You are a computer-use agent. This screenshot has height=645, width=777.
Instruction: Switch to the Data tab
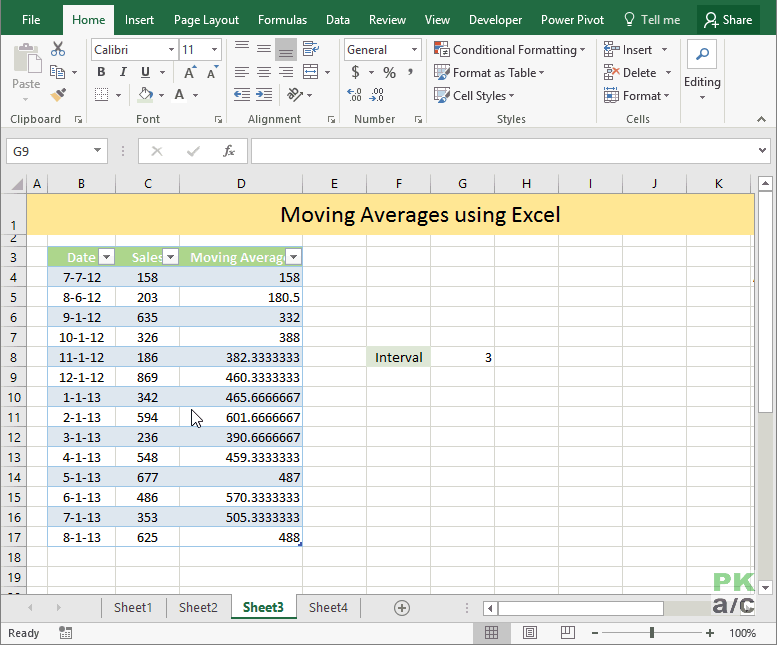(x=338, y=20)
